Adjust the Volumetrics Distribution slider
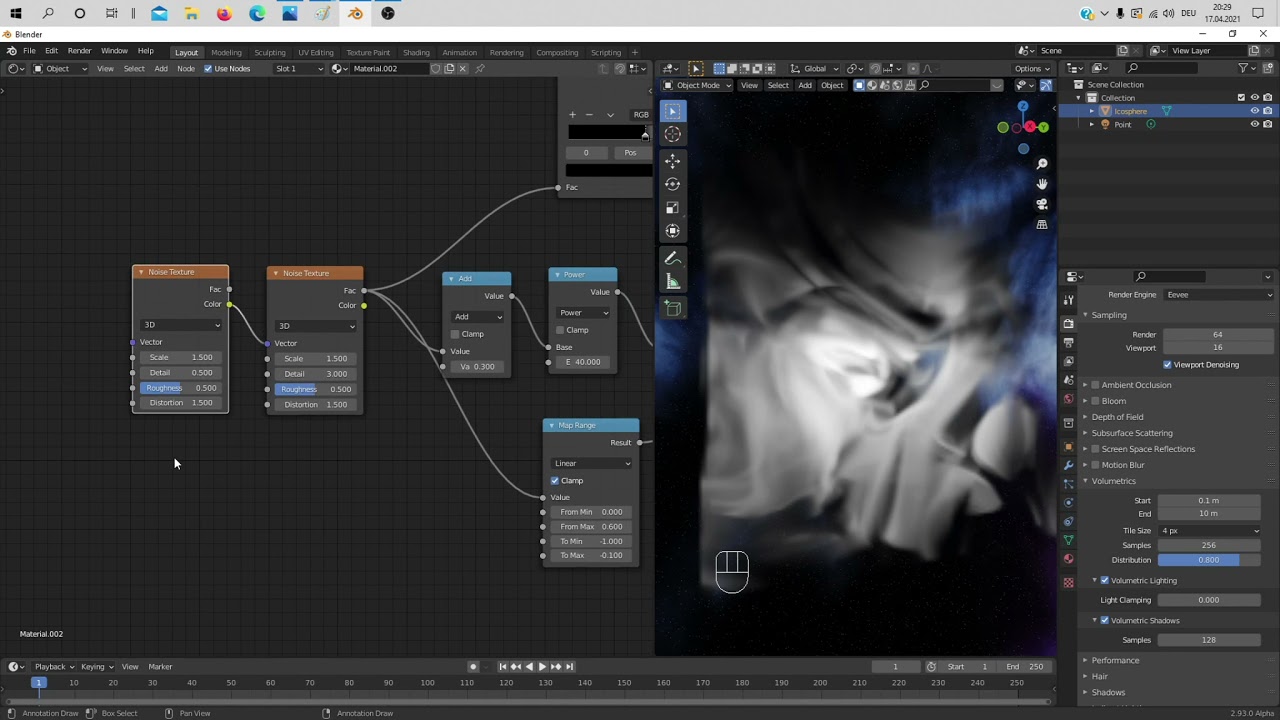Viewport: 1280px width, 720px height. pyautogui.click(x=1208, y=560)
